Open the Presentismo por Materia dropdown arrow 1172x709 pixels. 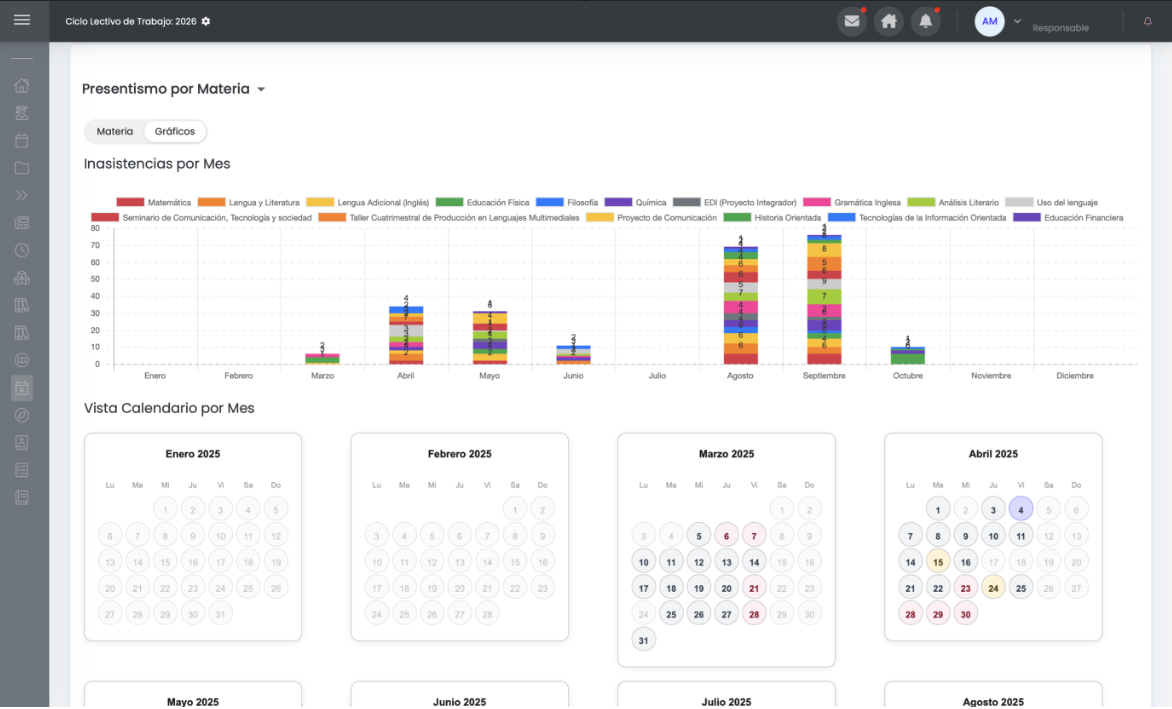point(261,90)
